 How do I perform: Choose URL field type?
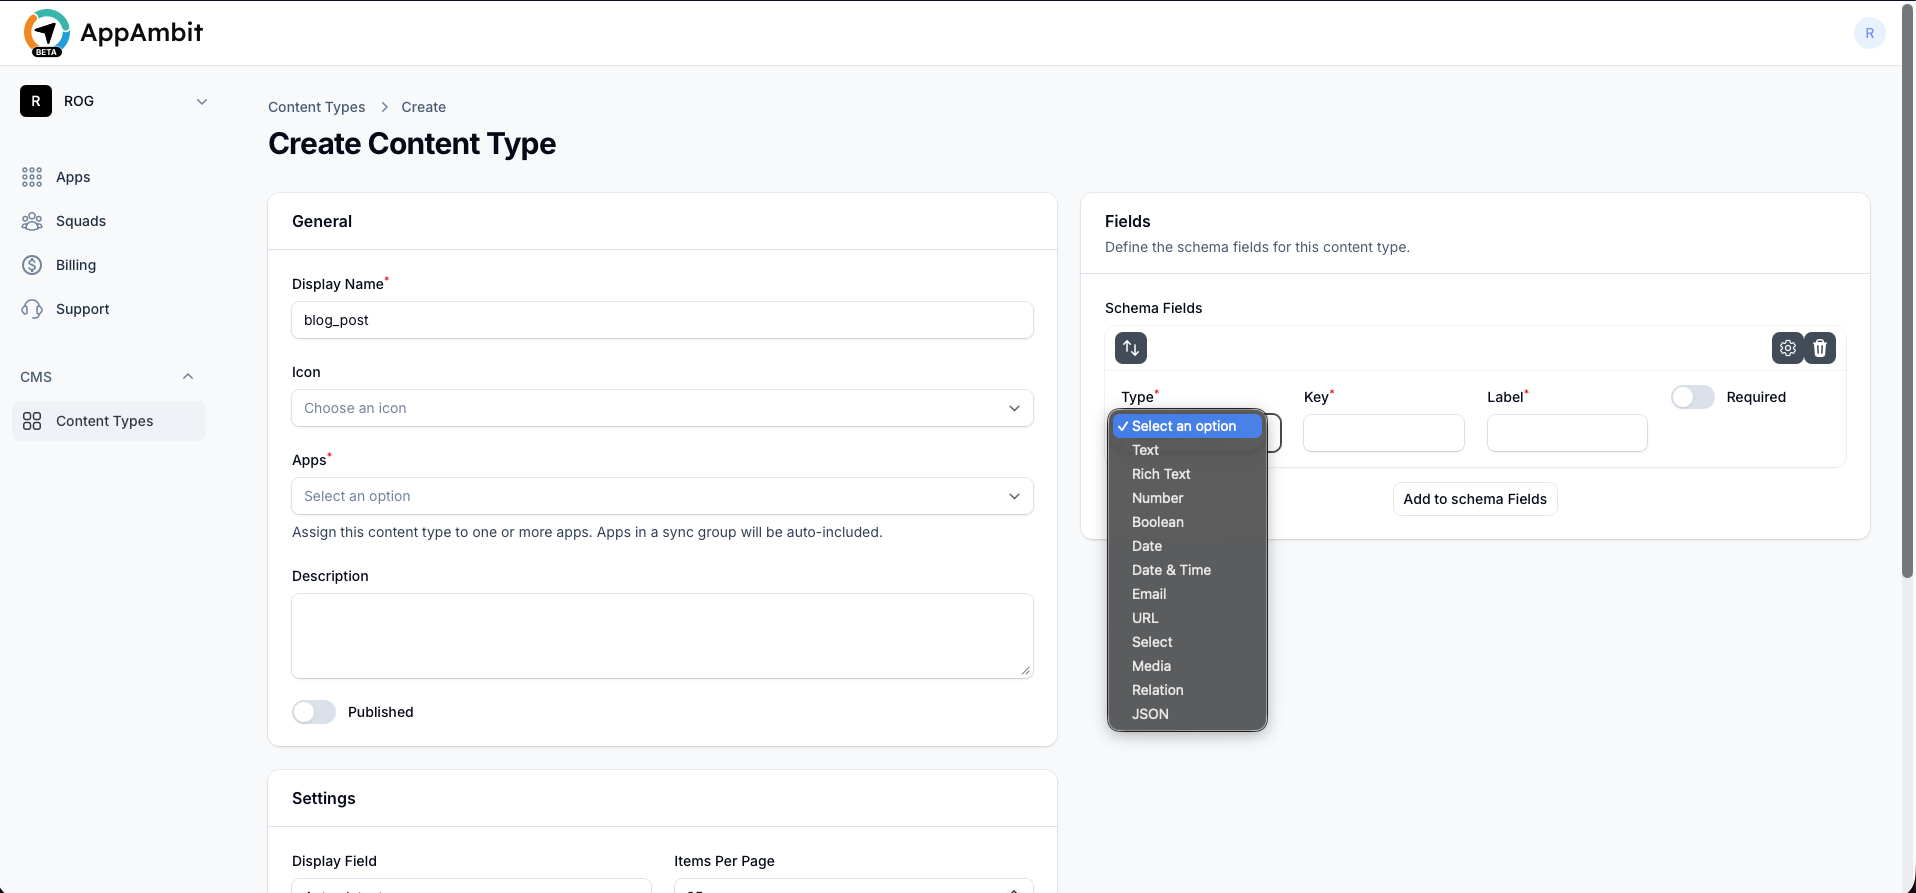coord(1187,618)
